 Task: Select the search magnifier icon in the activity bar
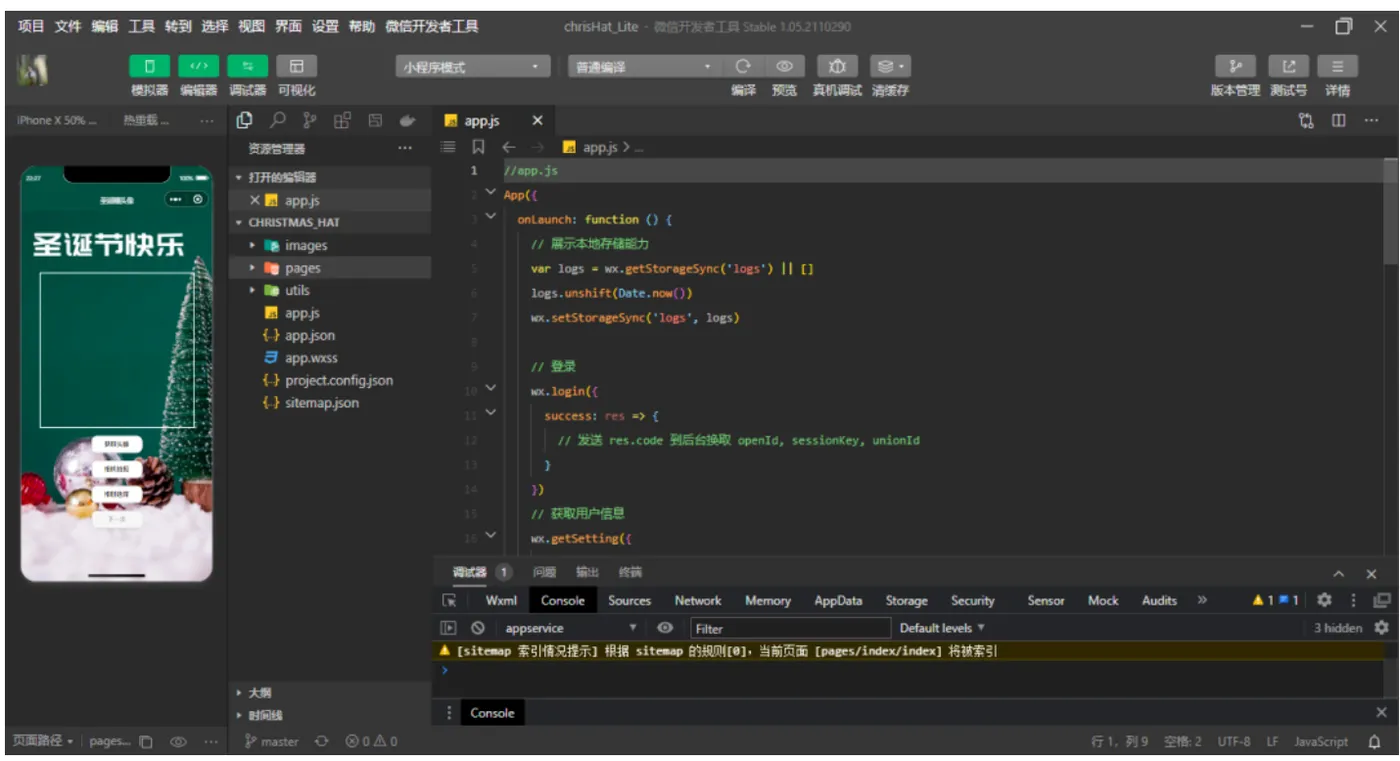(278, 120)
